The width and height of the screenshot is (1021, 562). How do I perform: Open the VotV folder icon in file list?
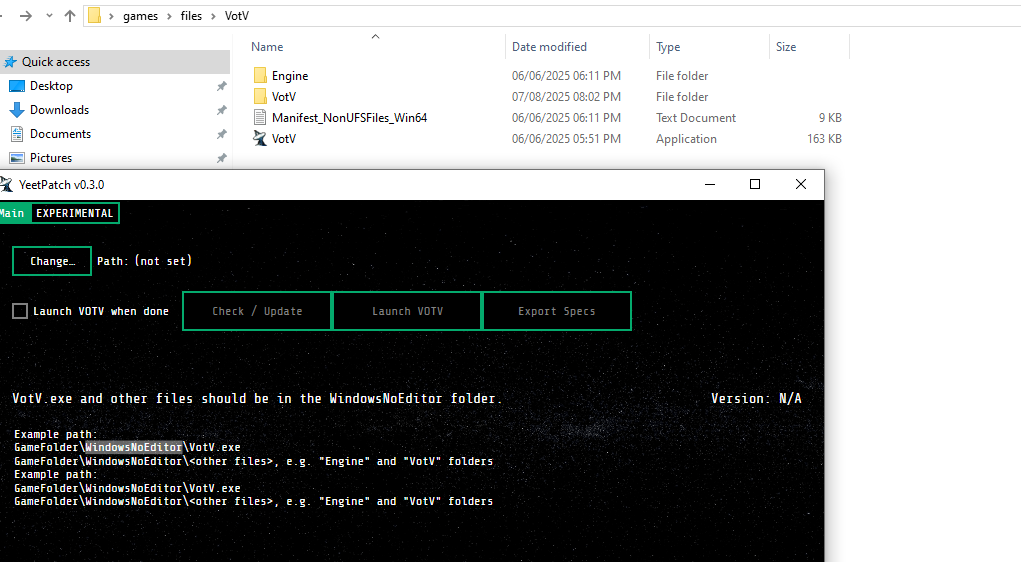click(260, 96)
